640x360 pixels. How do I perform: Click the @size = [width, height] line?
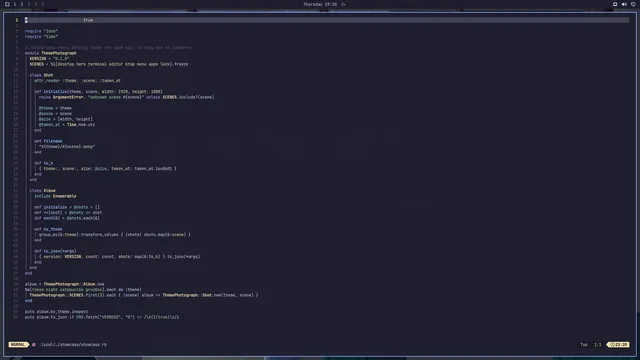pos(66,119)
